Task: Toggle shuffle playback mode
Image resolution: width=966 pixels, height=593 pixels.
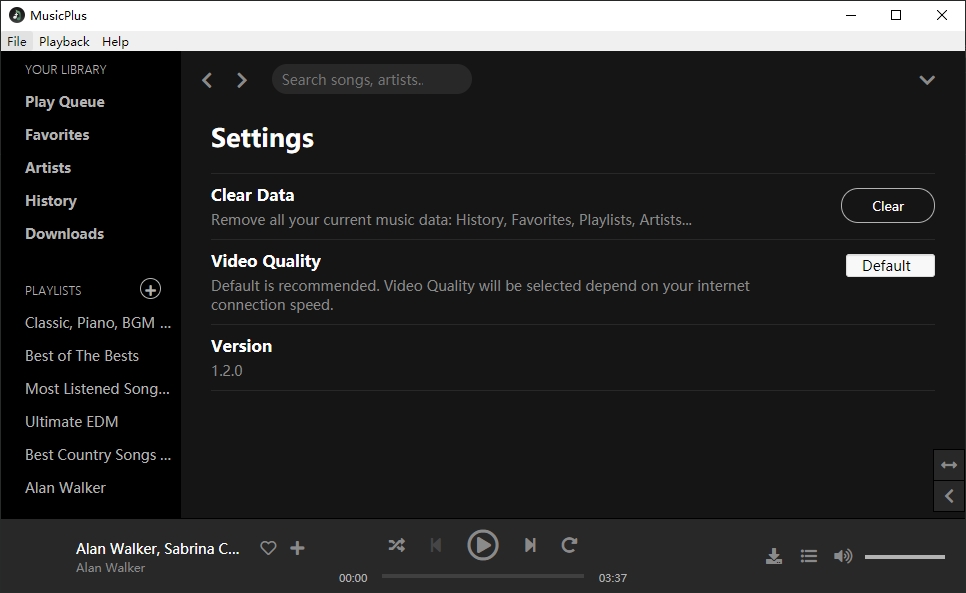Action: pyautogui.click(x=397, y=545)
